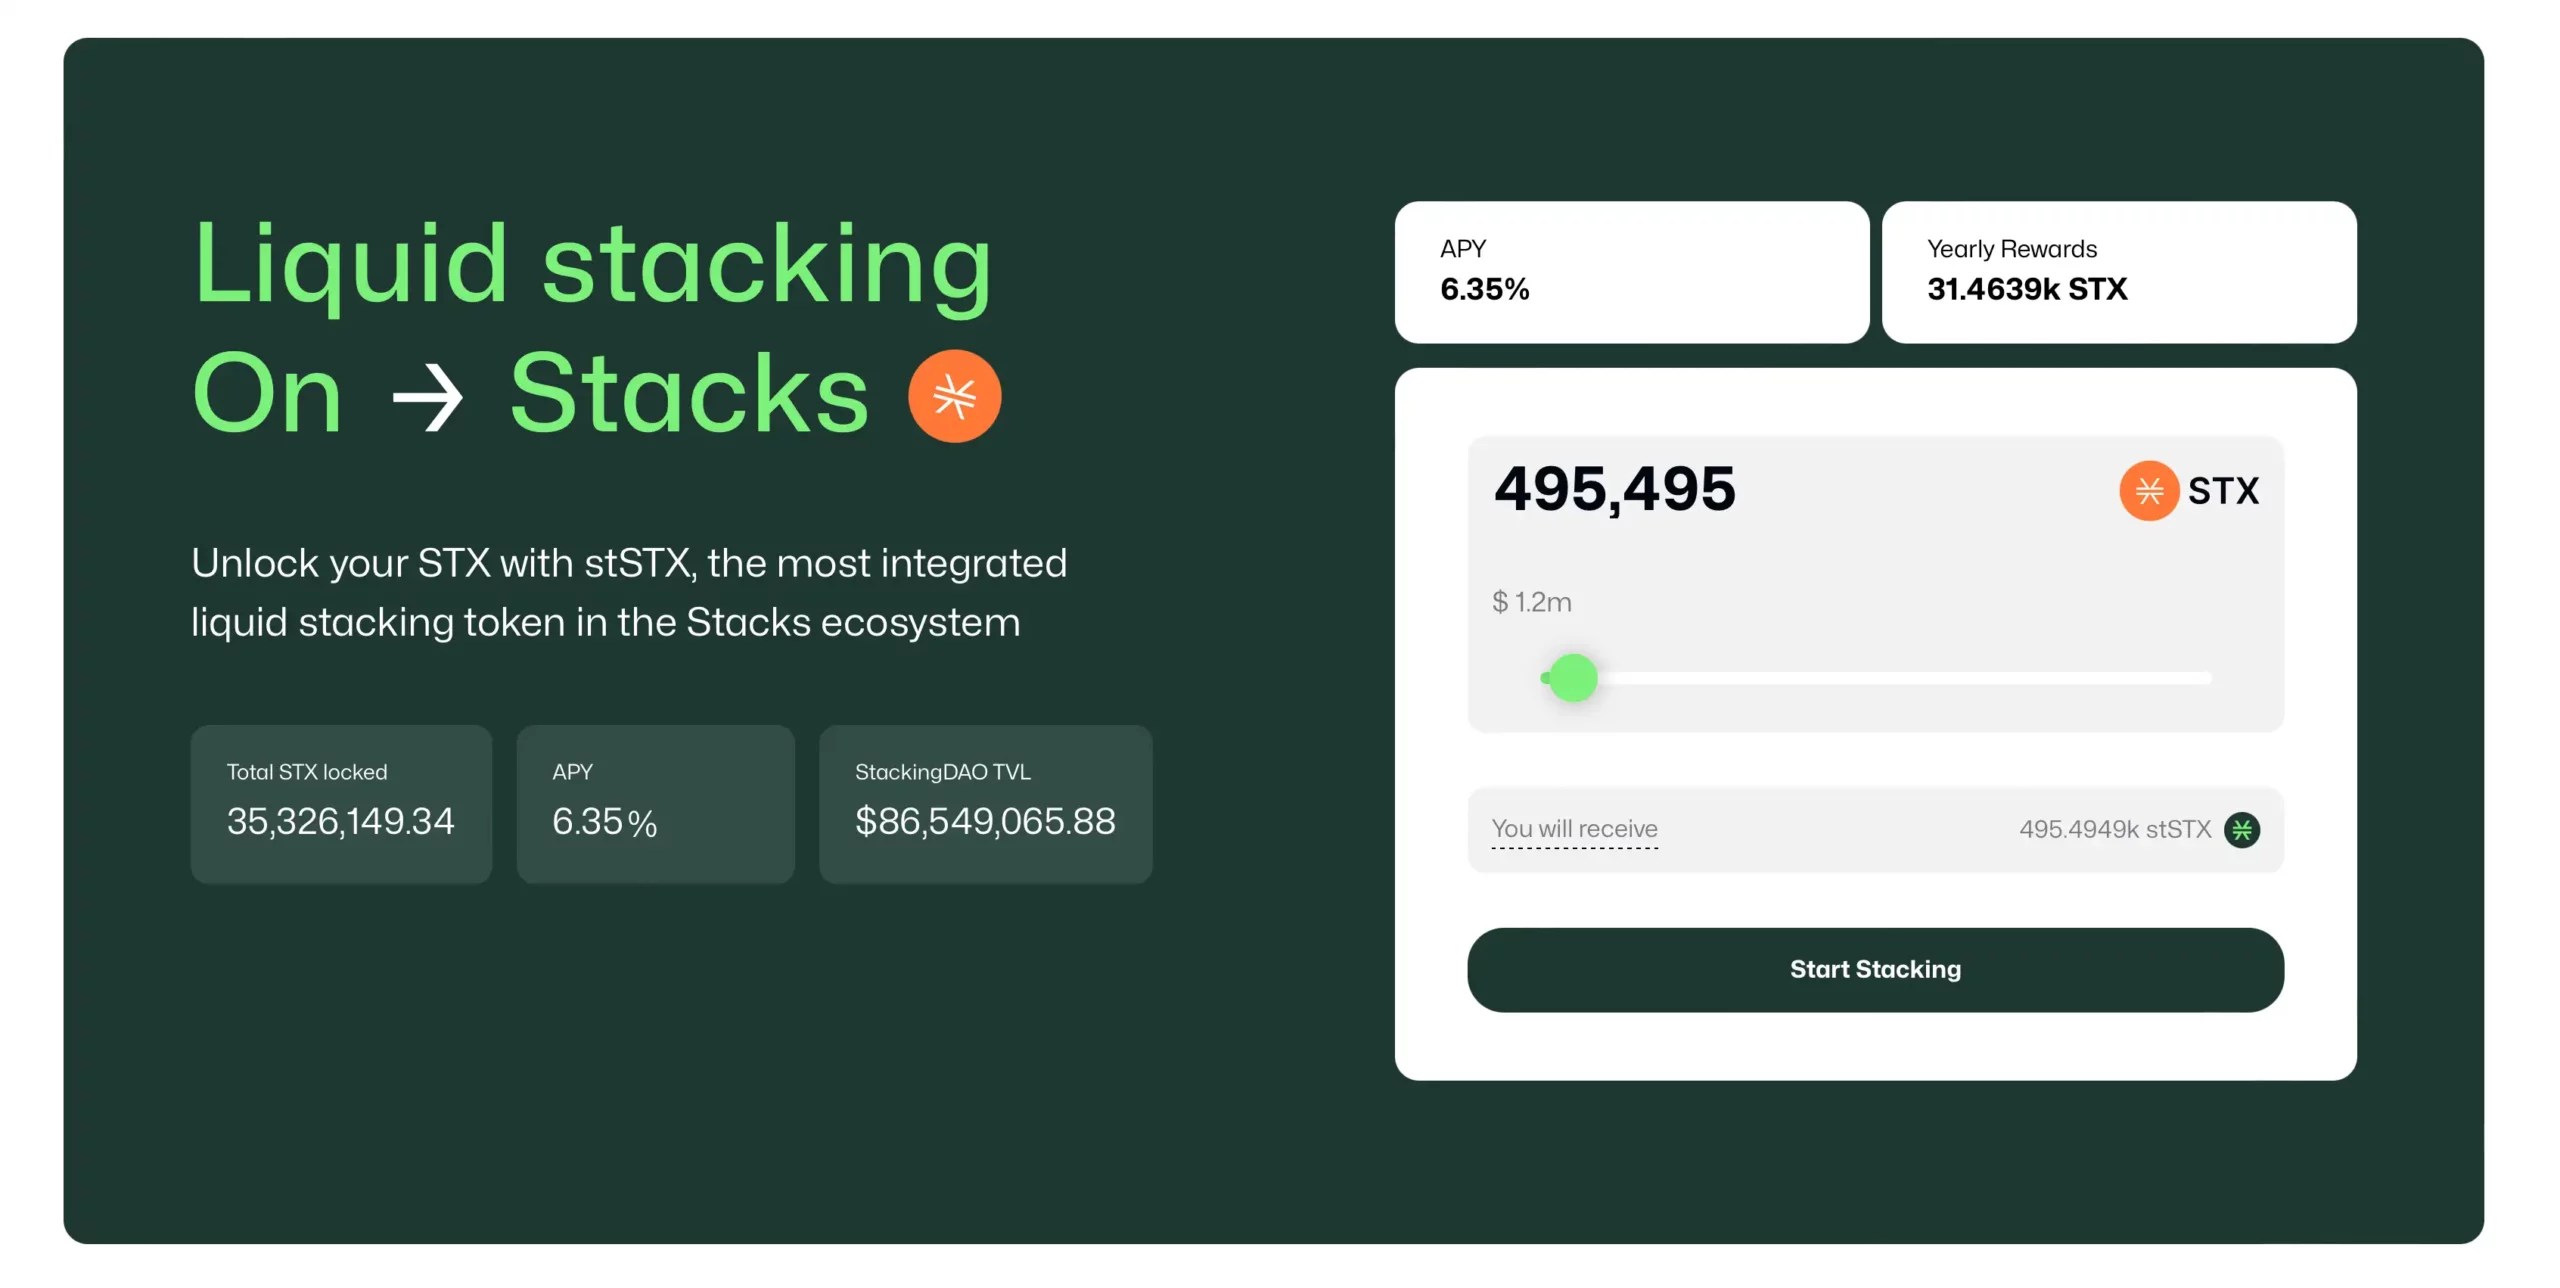This screenshot has height=1288, width=2560.
Task: Open the Total STX locked stat card
Action: click(341, 803)
